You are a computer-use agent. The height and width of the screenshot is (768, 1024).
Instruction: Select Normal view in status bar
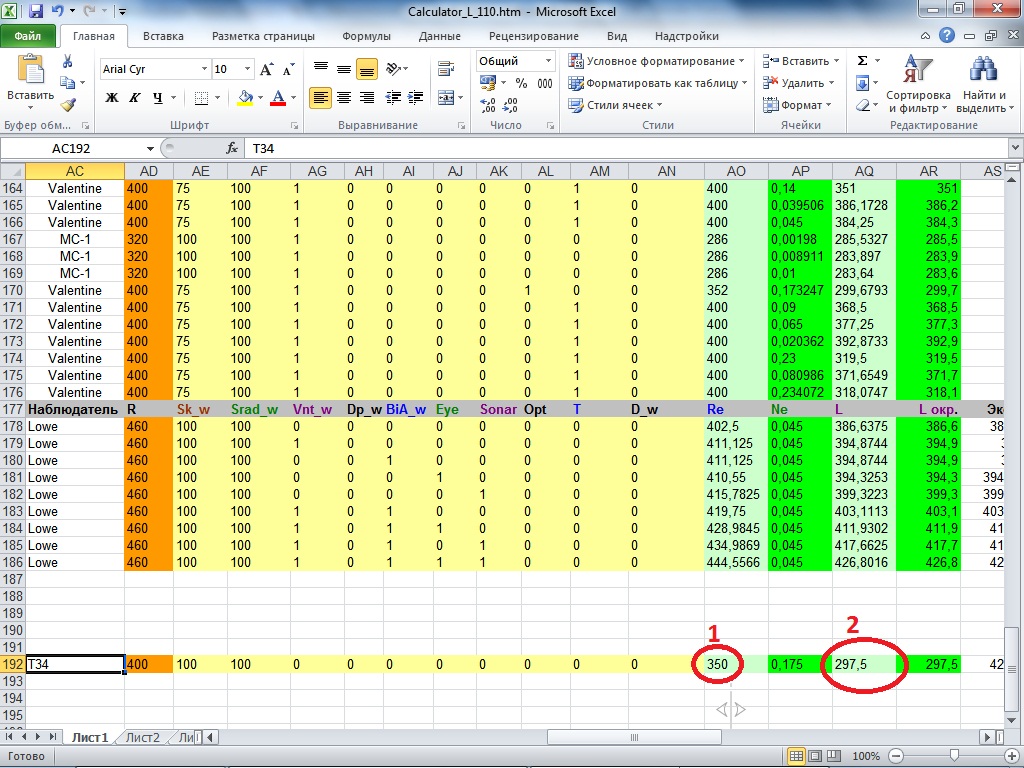point(796,756)
